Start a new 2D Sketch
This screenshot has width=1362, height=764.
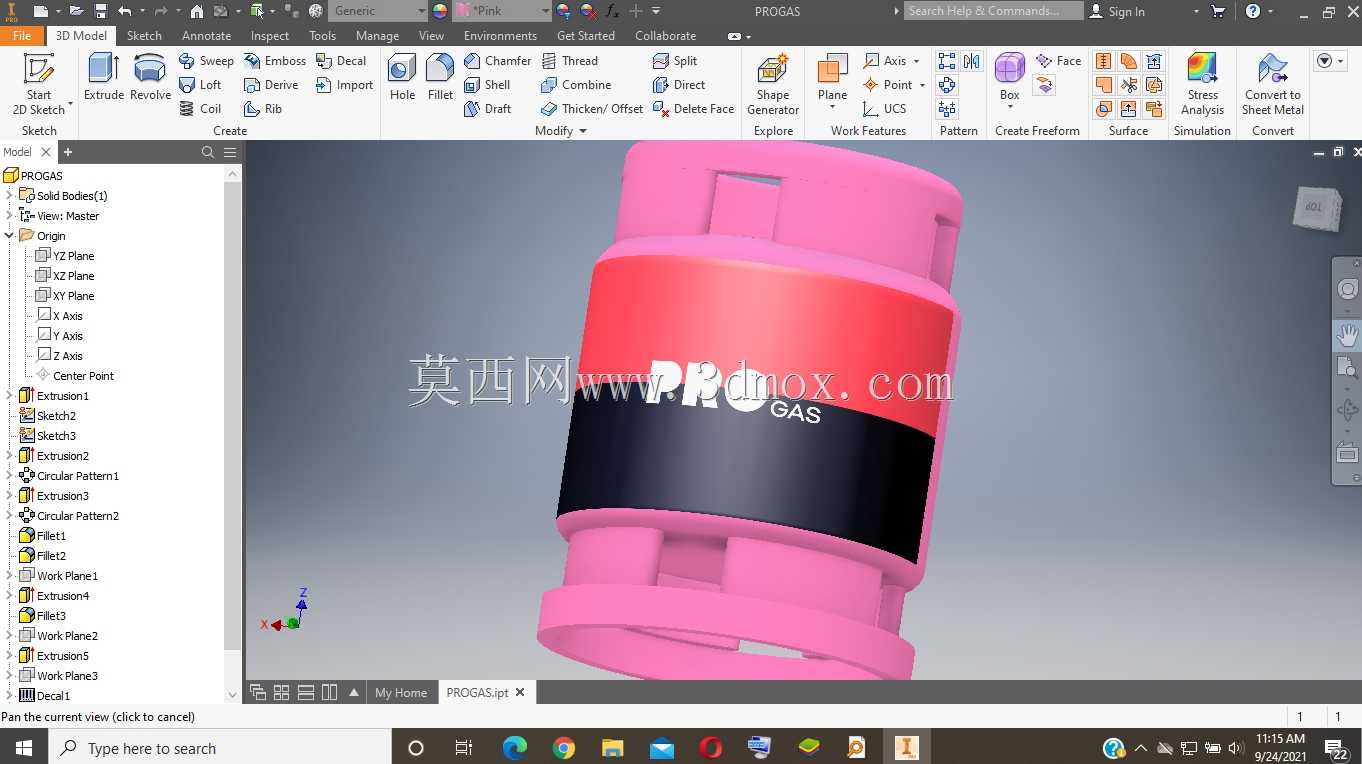[x=39, y=85]
